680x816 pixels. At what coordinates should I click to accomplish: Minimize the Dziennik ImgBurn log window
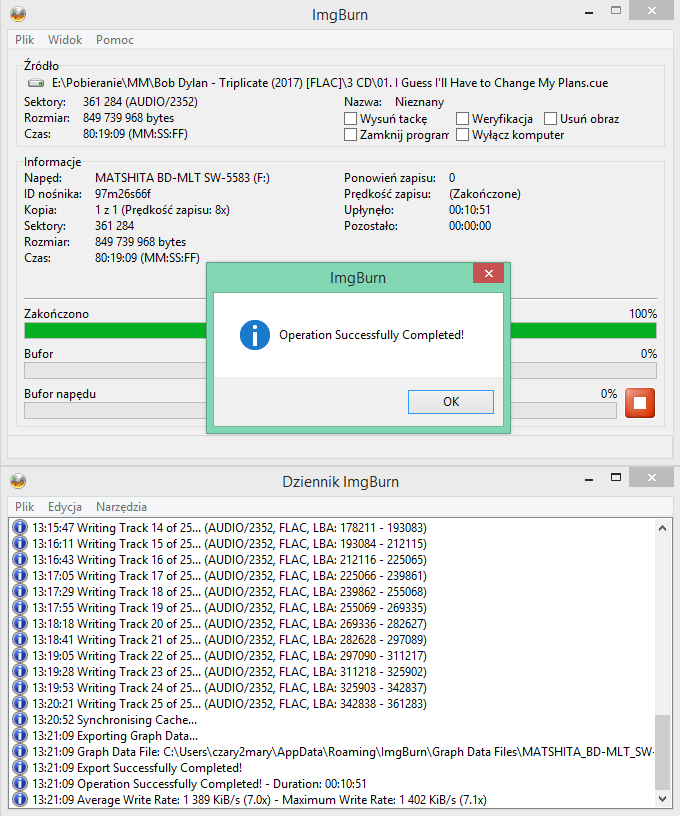pos(589,478)
